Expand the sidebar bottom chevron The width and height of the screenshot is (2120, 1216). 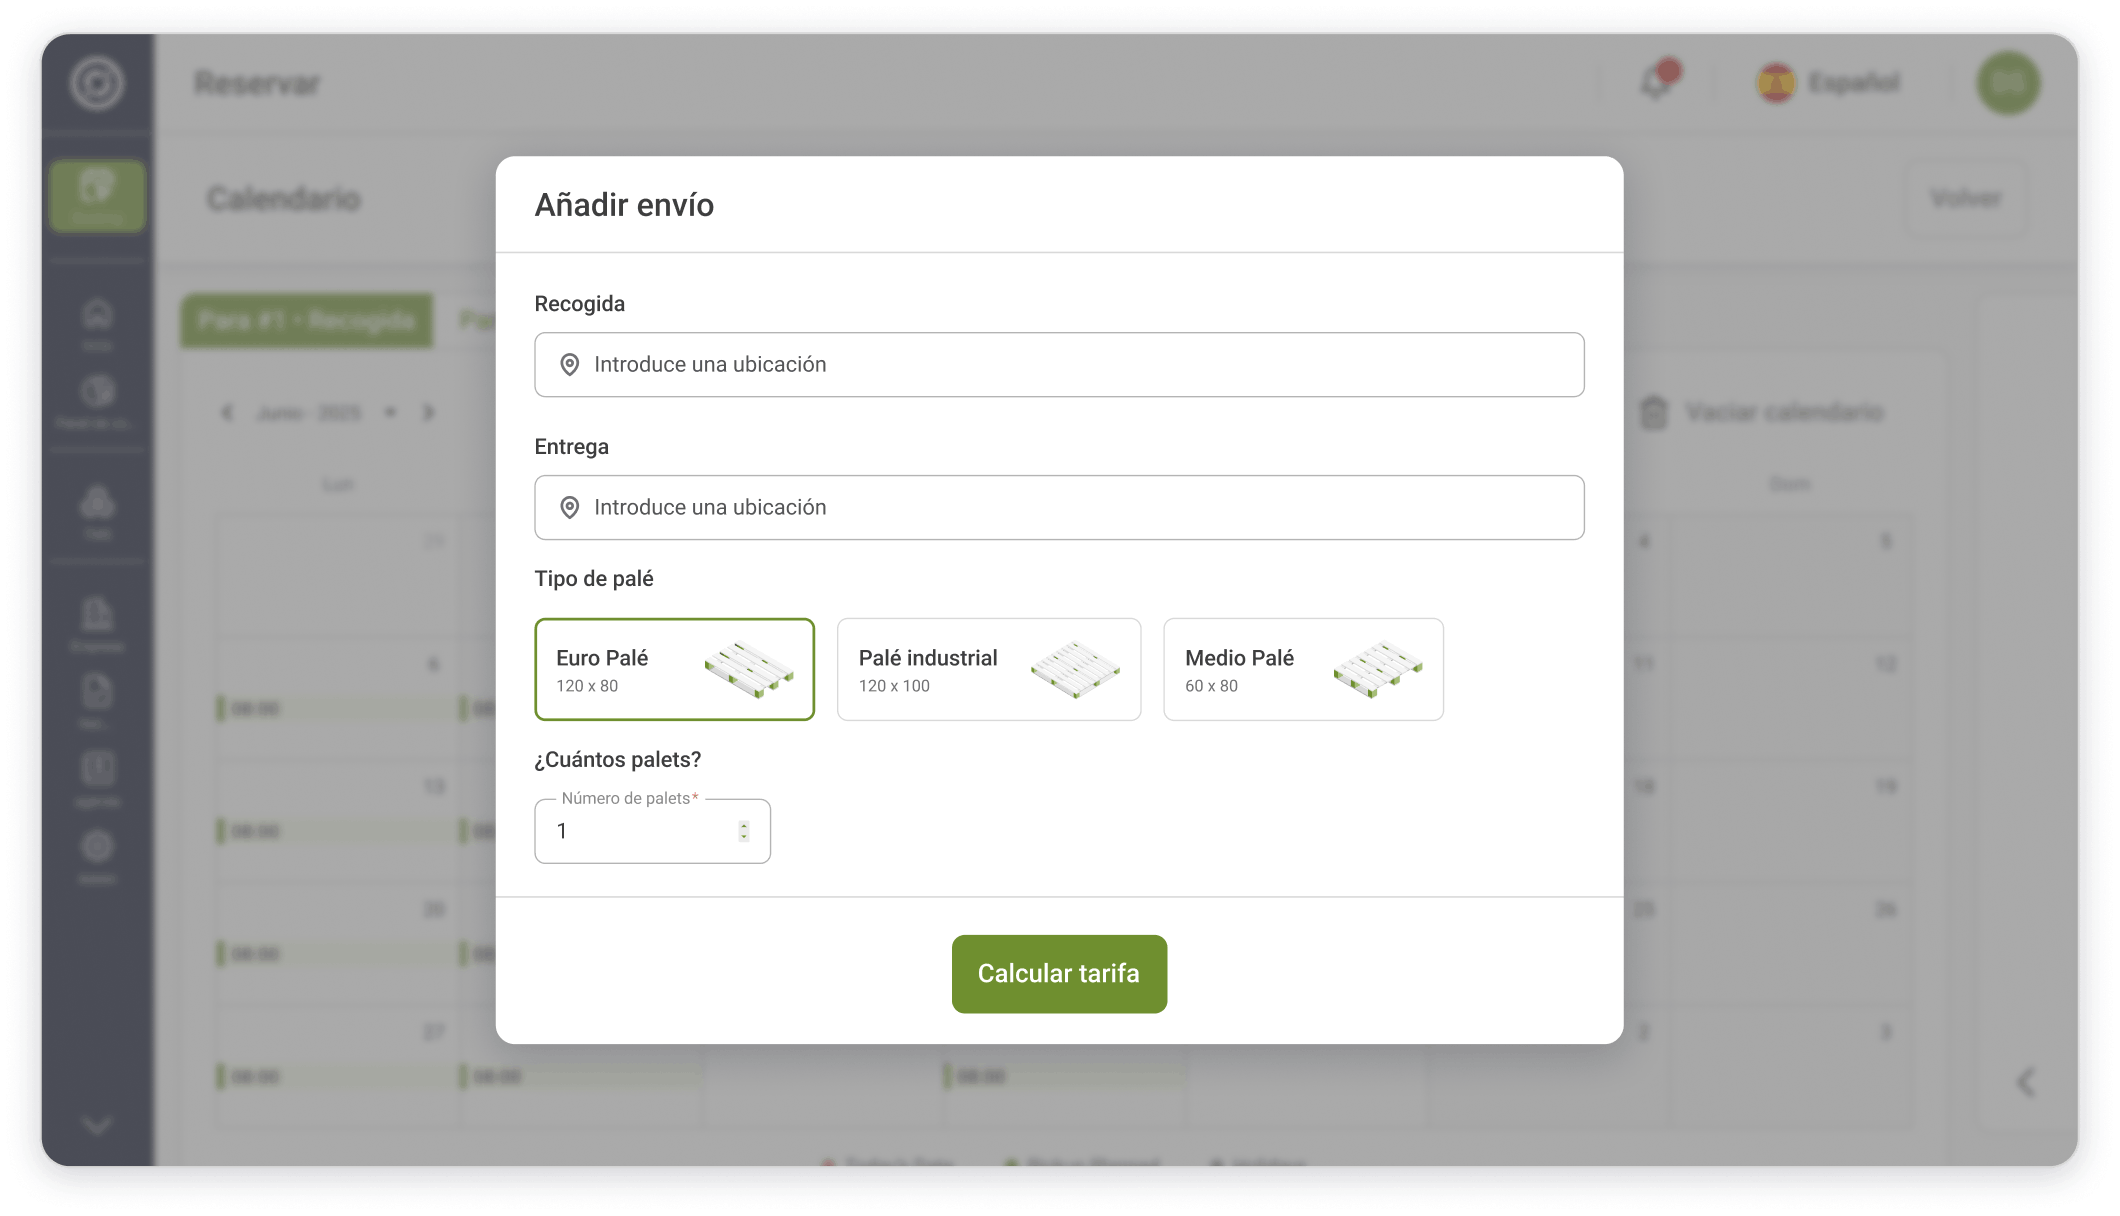click(97, 1125)
